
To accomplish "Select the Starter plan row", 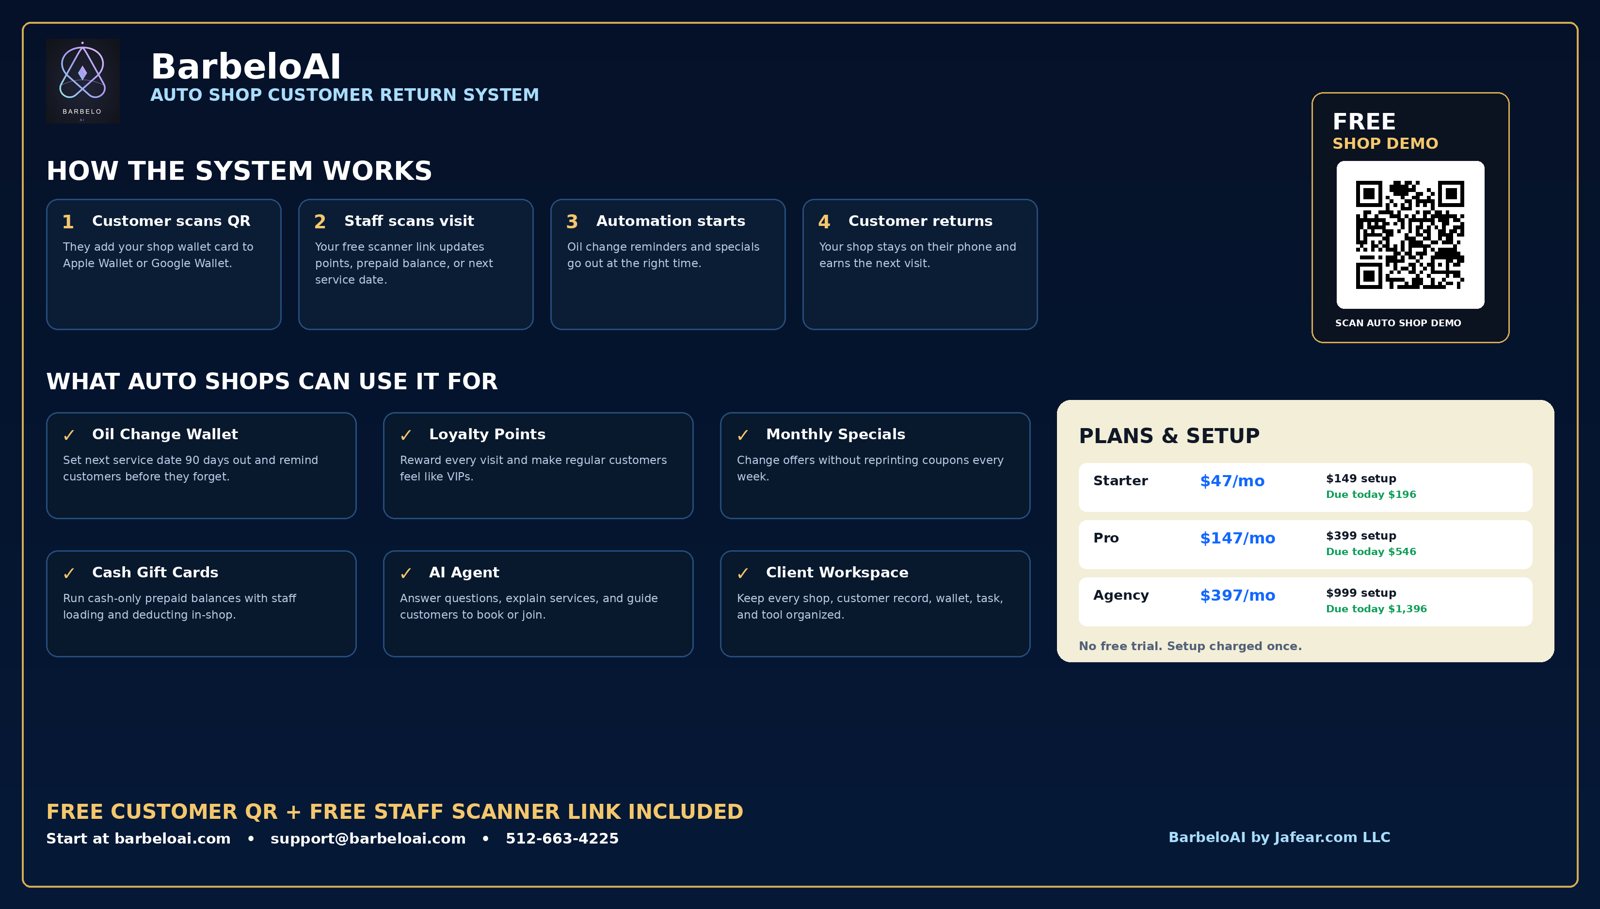I will coord(1305,487).
